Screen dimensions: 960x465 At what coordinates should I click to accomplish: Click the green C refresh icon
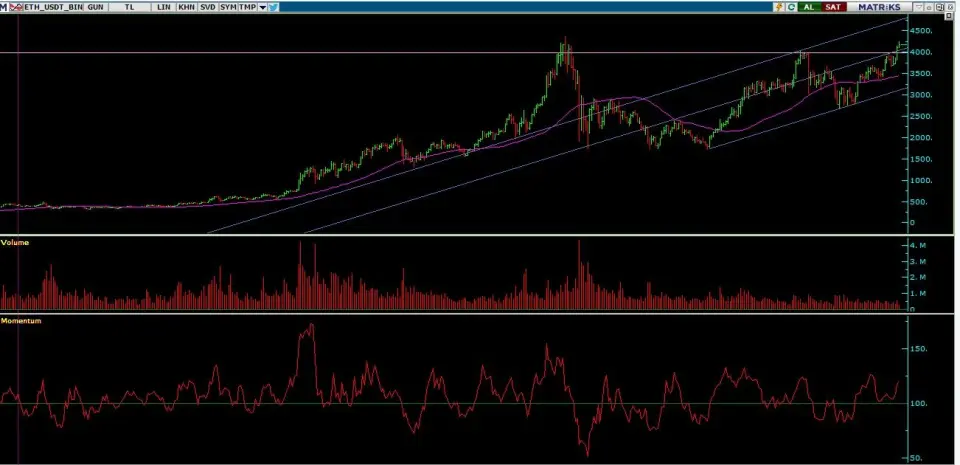tap(791, 6)
